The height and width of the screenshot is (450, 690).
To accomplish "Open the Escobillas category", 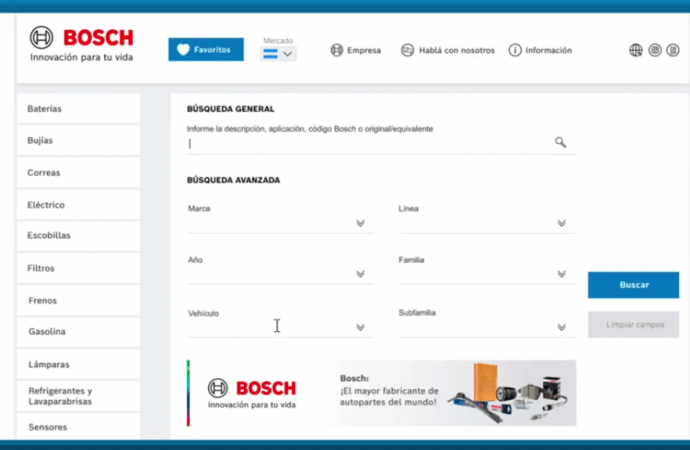I will (78, 235).
